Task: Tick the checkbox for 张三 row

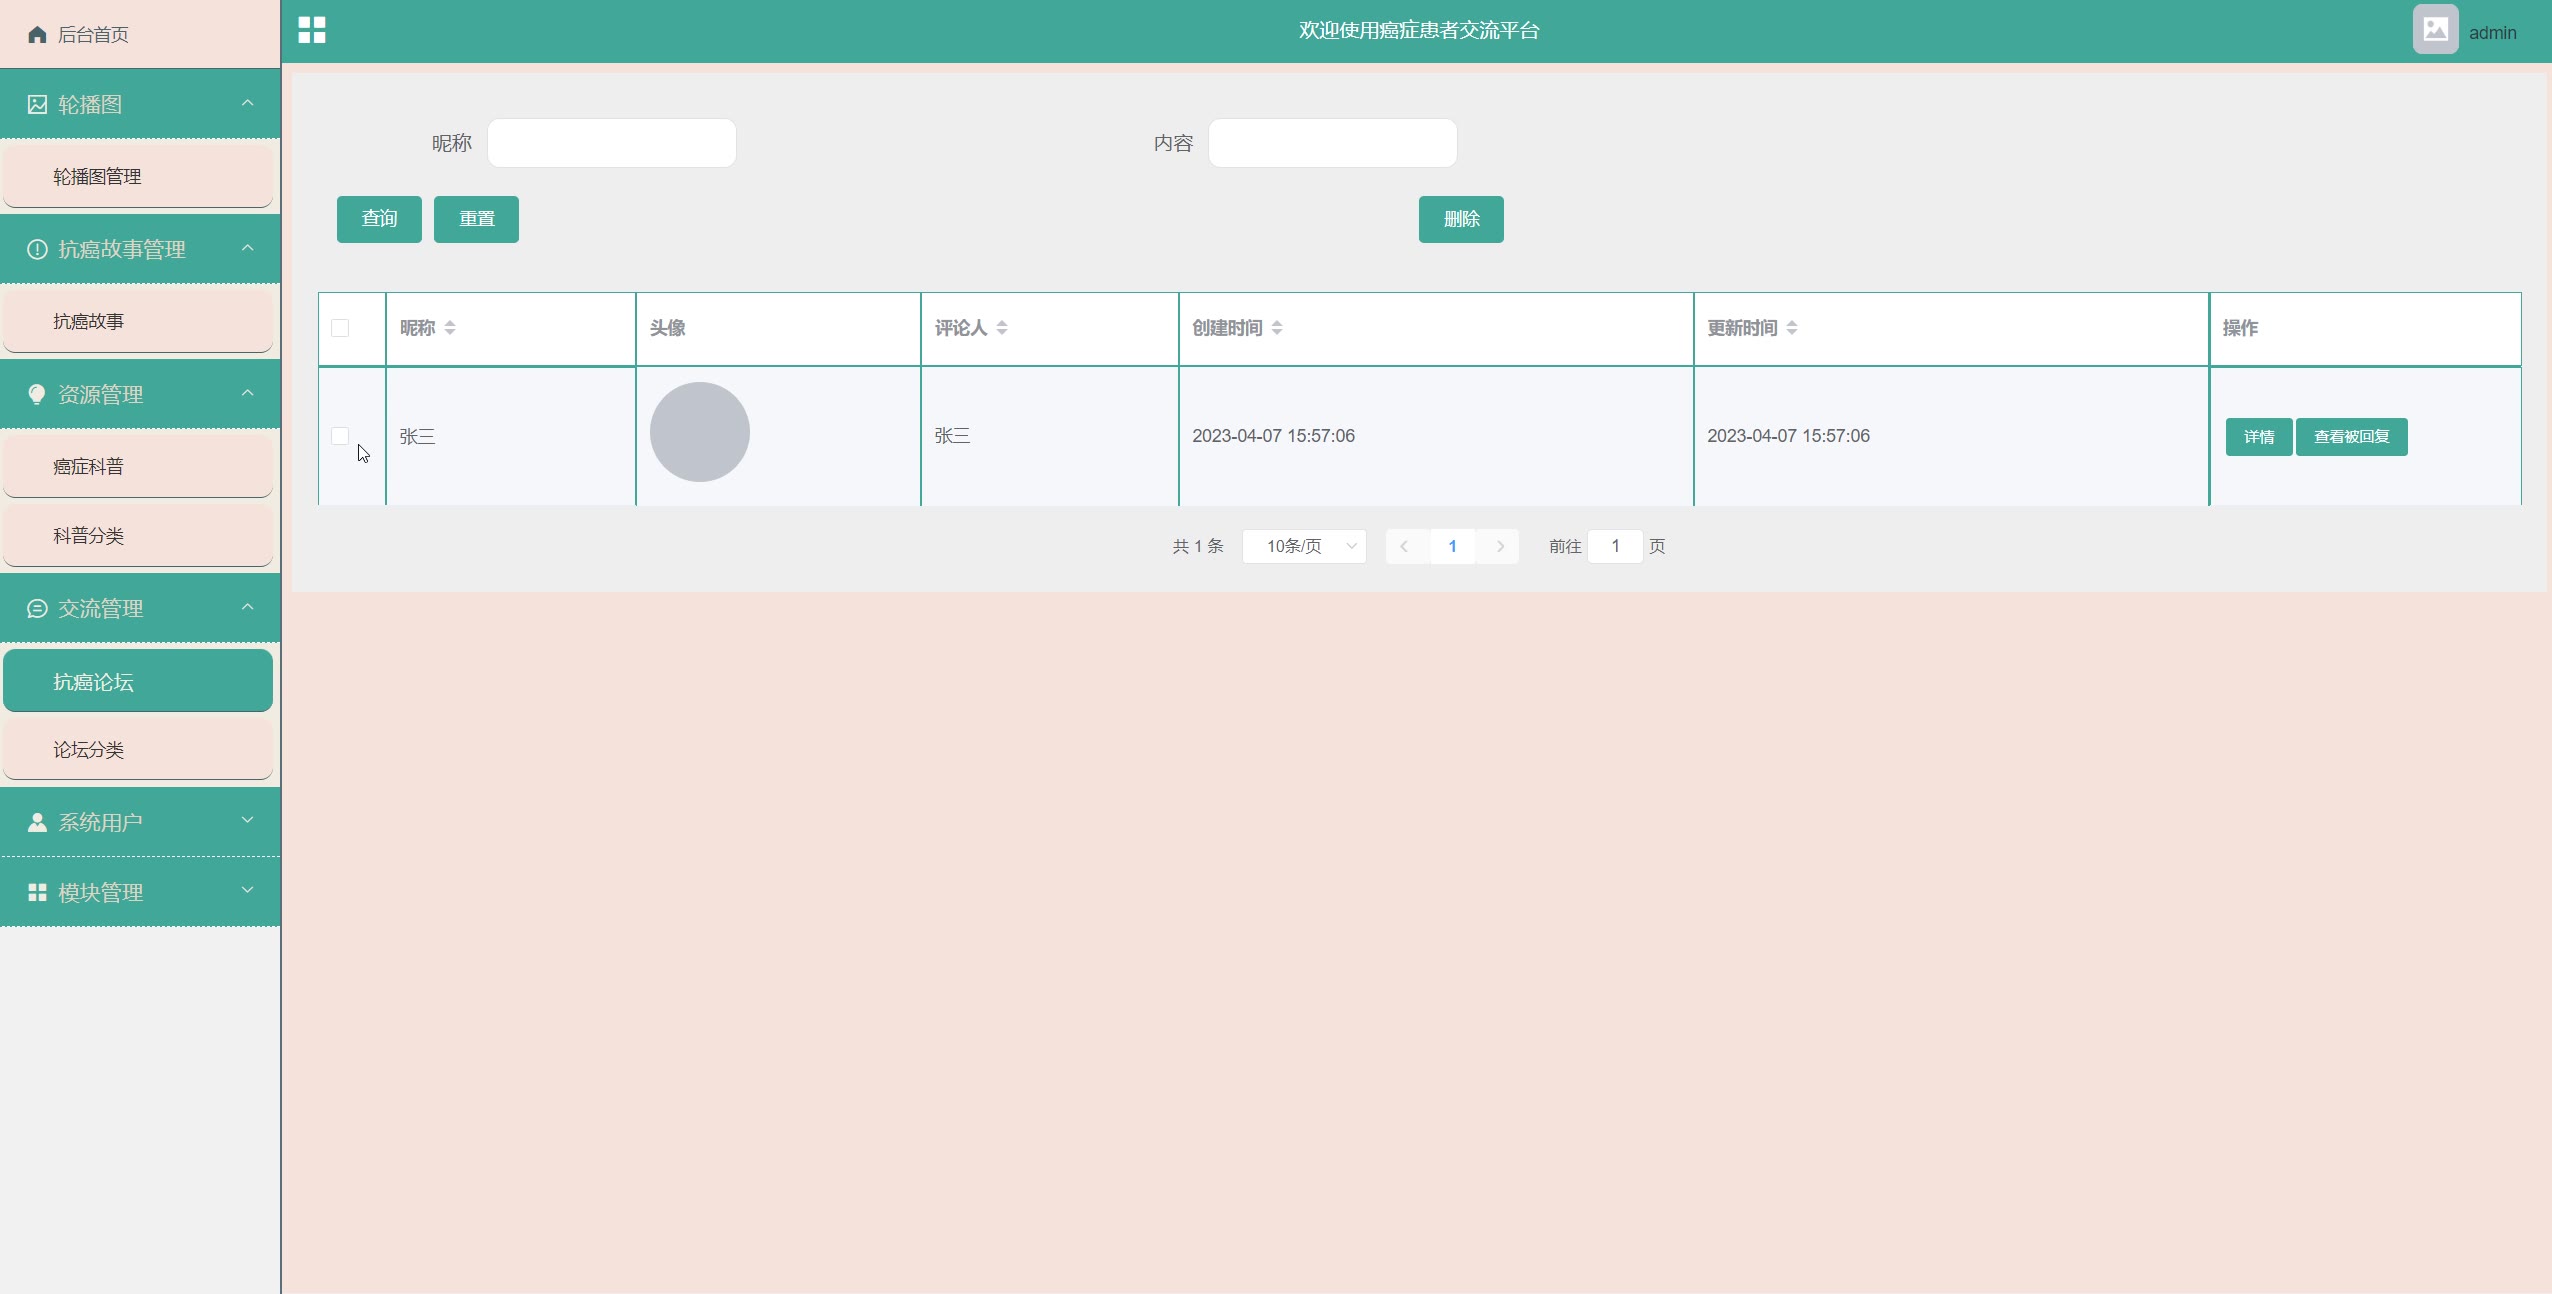Action: click(340, 436)
